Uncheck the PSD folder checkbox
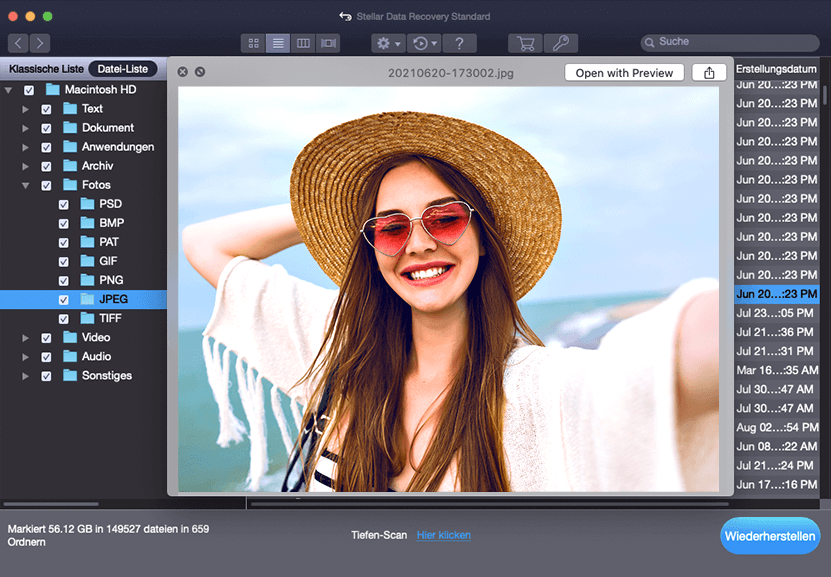Viewport: 831px width, 577px height. pyautogui.click(x=64, y=204)
